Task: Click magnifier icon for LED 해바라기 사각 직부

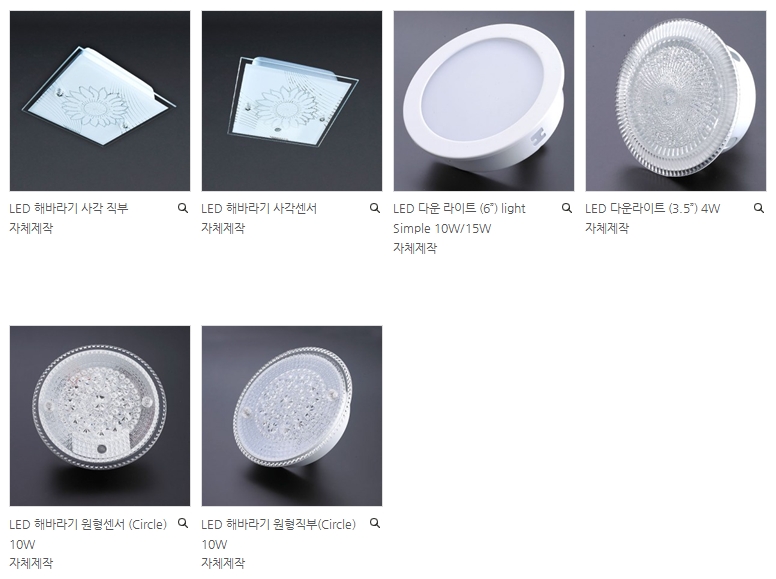Action: (183, 208)
